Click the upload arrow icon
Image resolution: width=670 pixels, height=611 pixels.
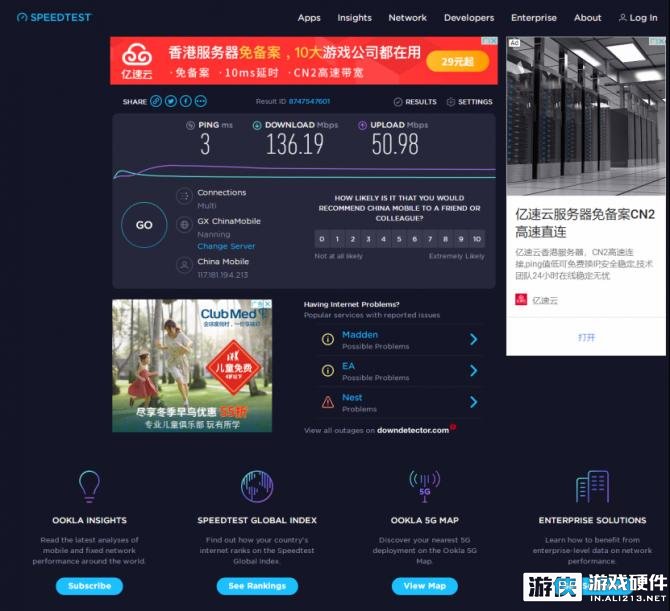(x=362, y=125)
